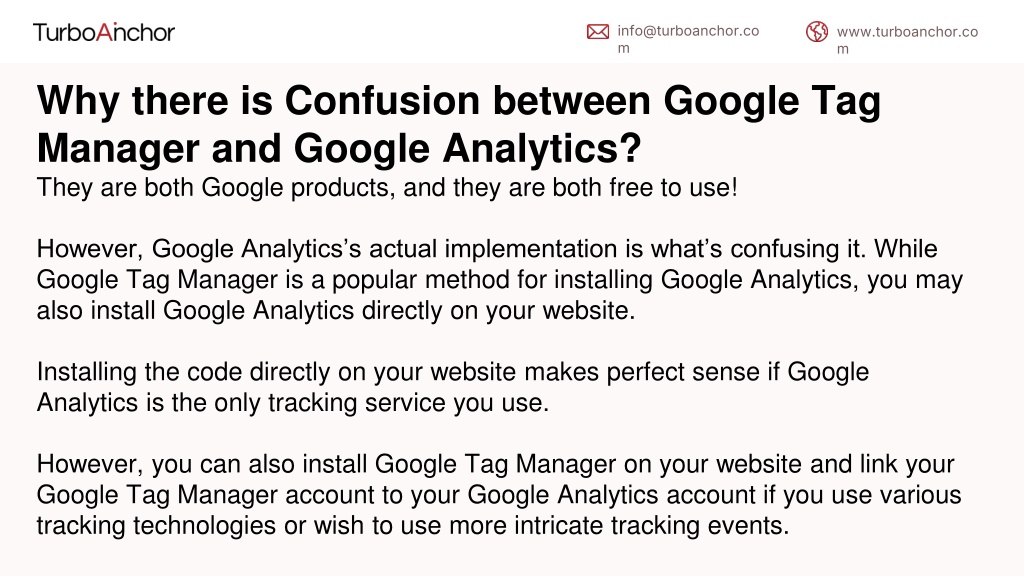The image size is (1024, 576).
Task: Click the word "Confusion" in the heading
Action: pyautogui.click(x=382, y=101)
